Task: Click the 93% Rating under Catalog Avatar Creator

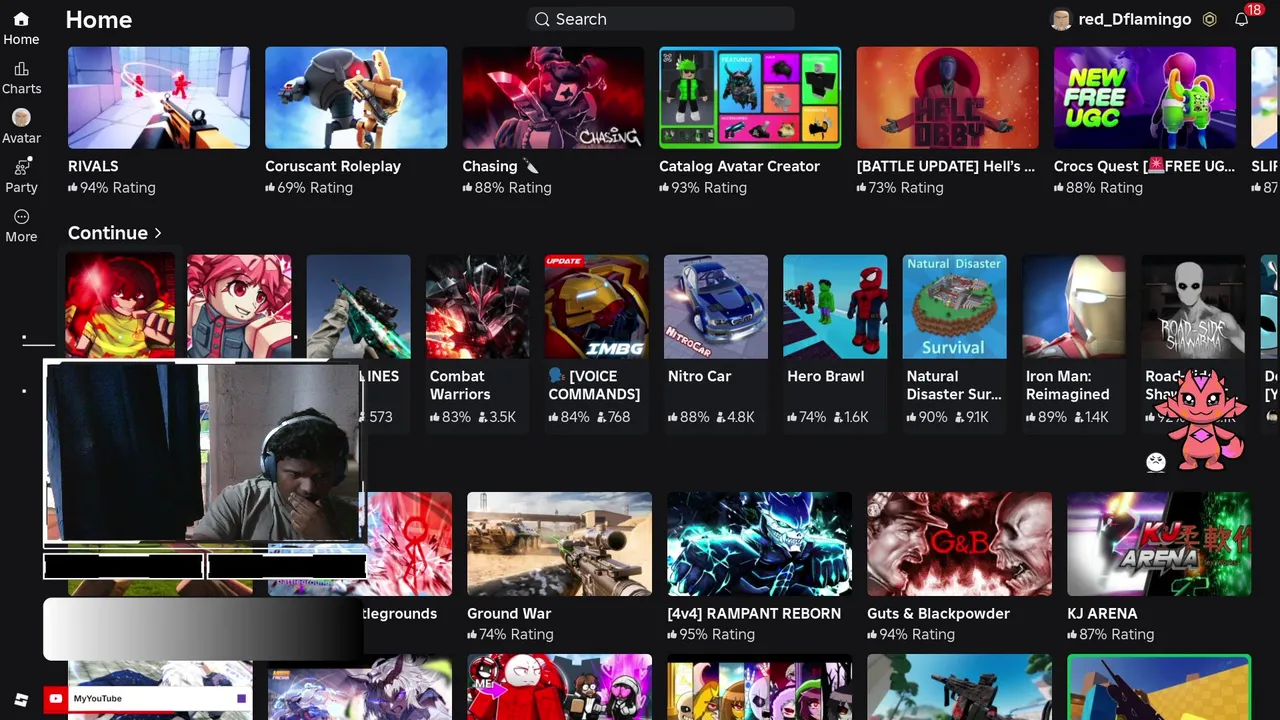Action: click(x=703, y=187)
